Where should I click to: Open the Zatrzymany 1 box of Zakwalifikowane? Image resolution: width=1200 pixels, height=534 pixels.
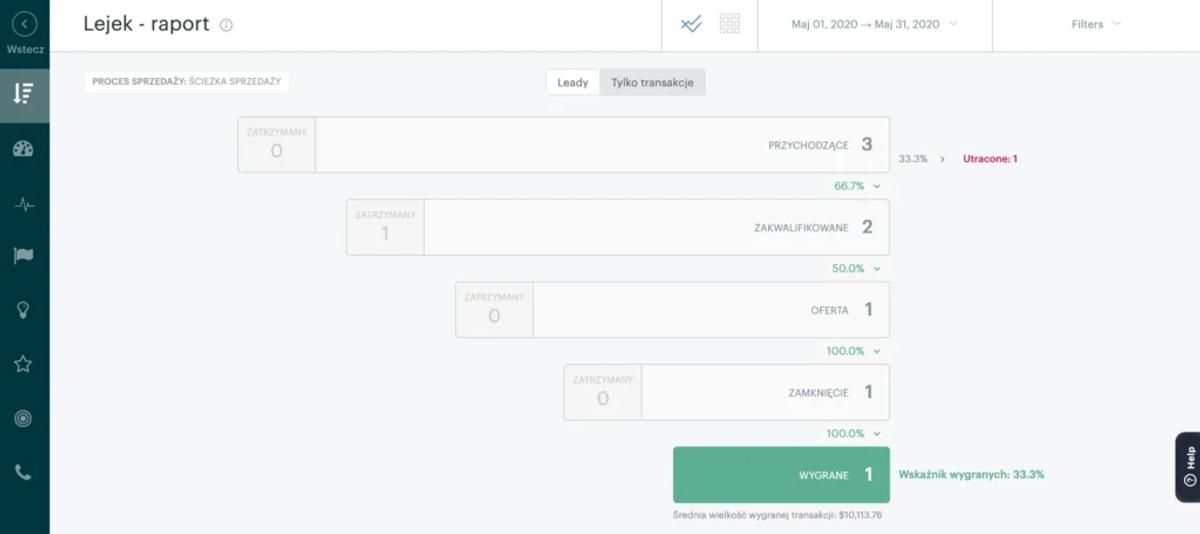(x=385, y=227)
